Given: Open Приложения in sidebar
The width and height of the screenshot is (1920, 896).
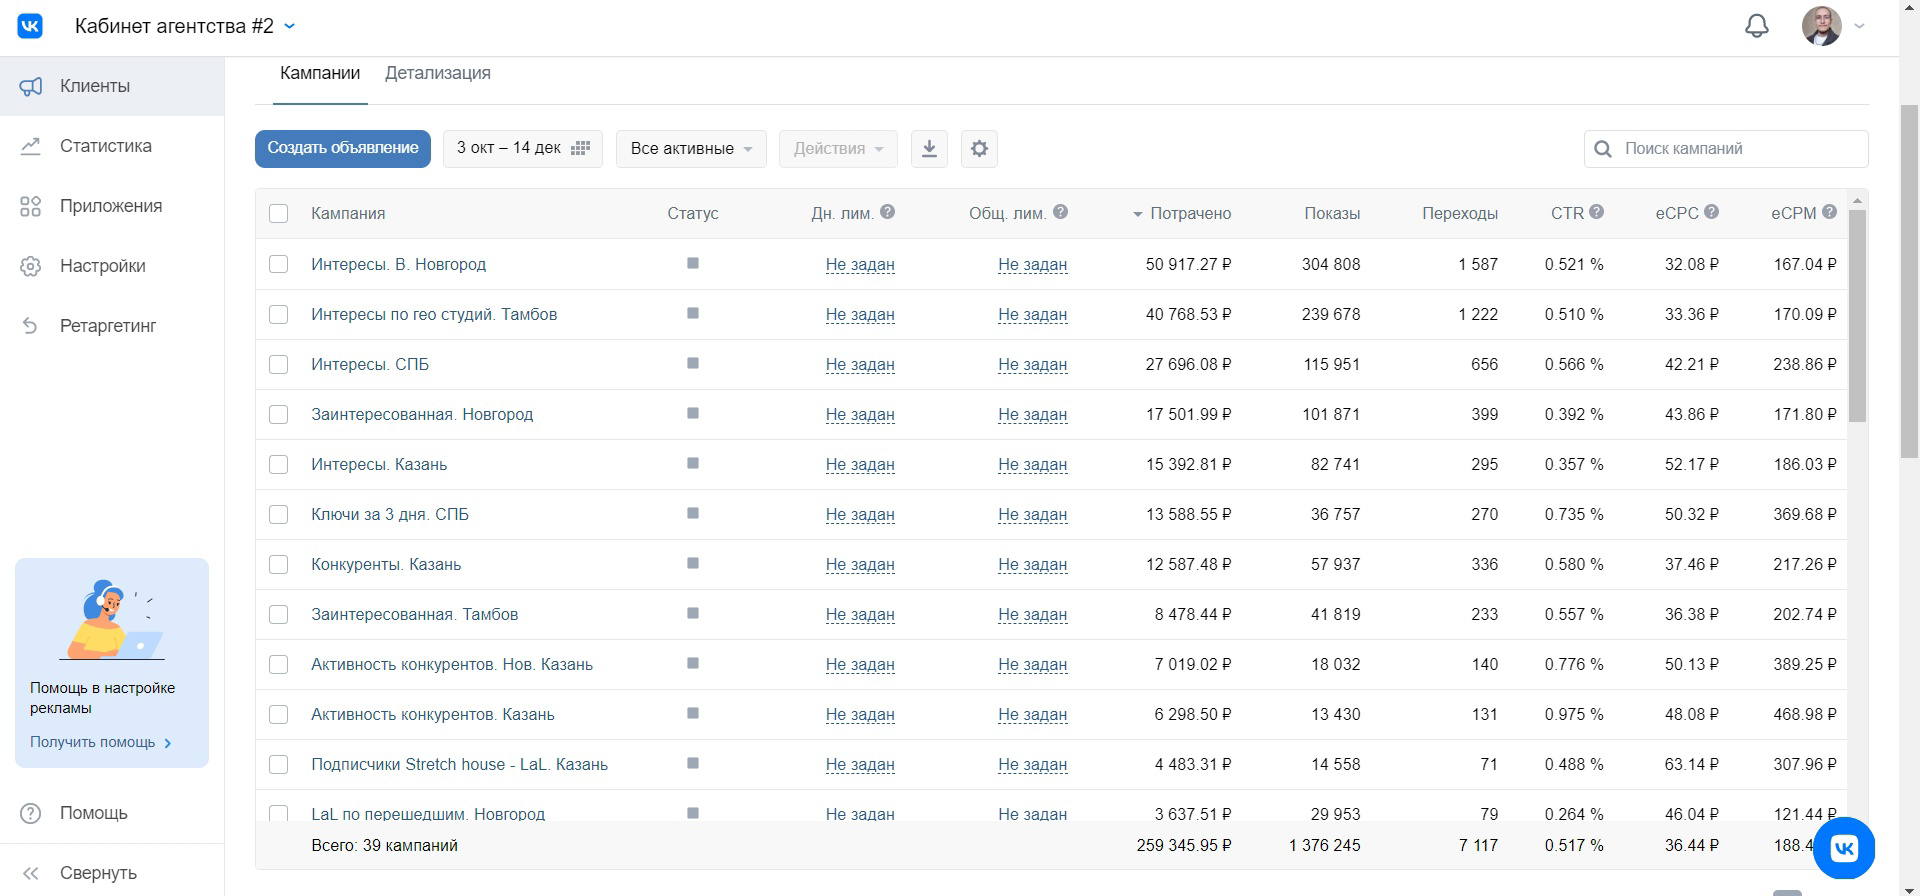Looking at the screenshot, I should (112, 206).
